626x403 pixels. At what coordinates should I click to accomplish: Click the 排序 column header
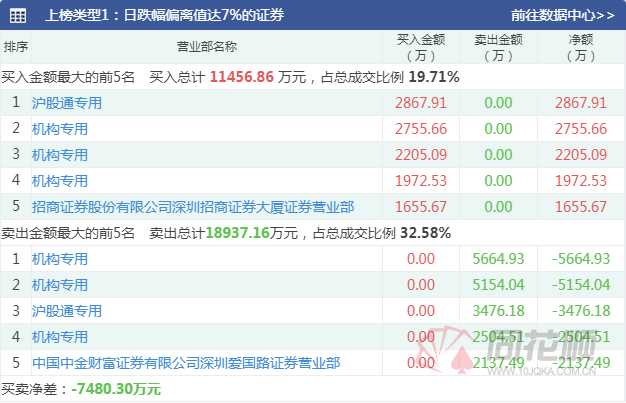pyautogui.click(x=16, y=47)
